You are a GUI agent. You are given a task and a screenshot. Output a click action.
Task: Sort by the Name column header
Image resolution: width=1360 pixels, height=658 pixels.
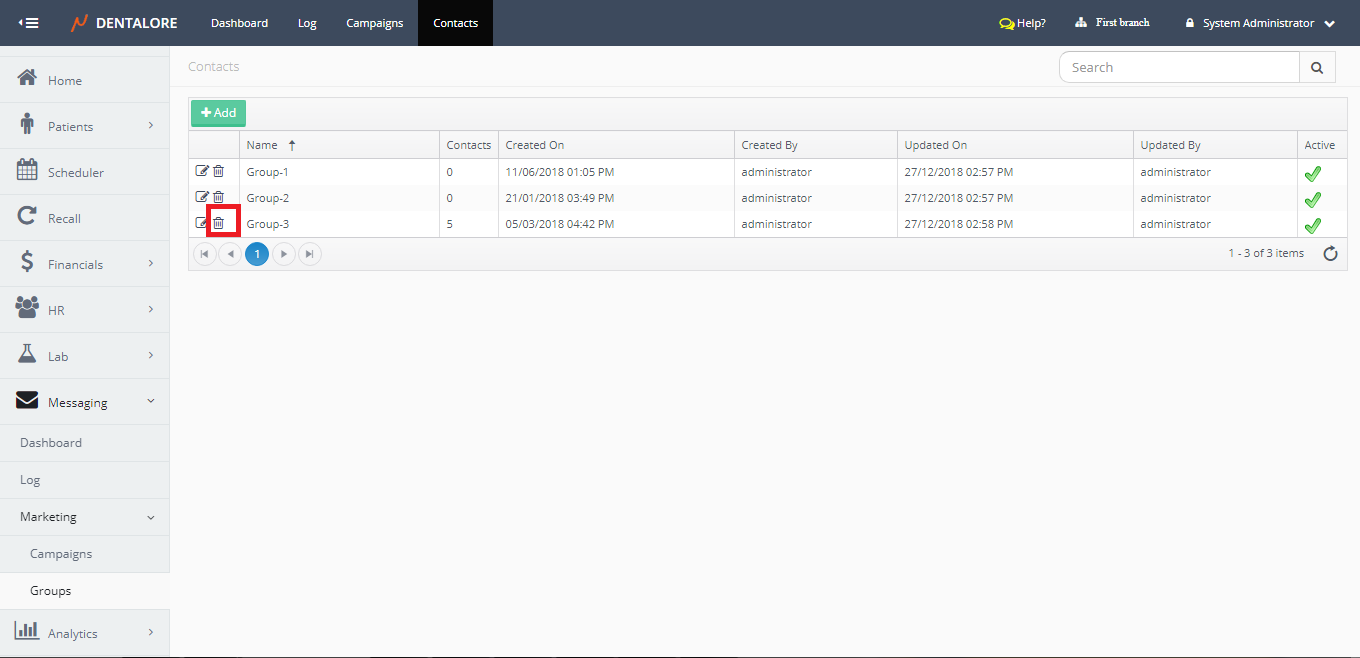pos(262,145)
